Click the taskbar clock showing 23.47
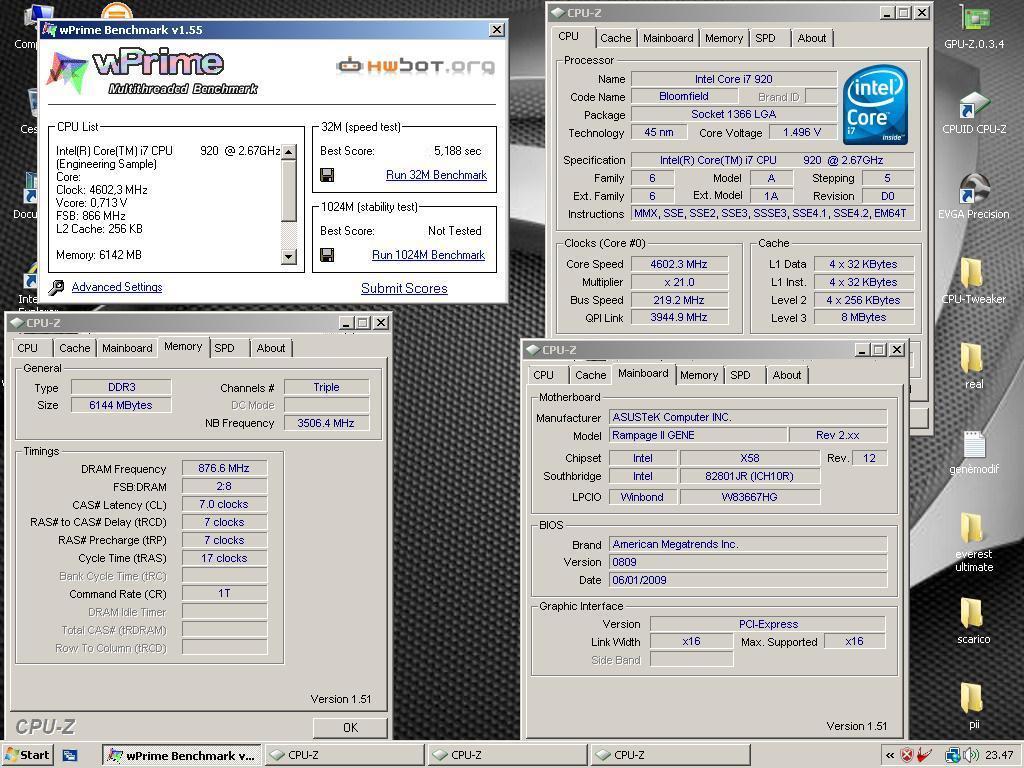The width and height of the screenshot is (1024, 768). click(999, 756)
